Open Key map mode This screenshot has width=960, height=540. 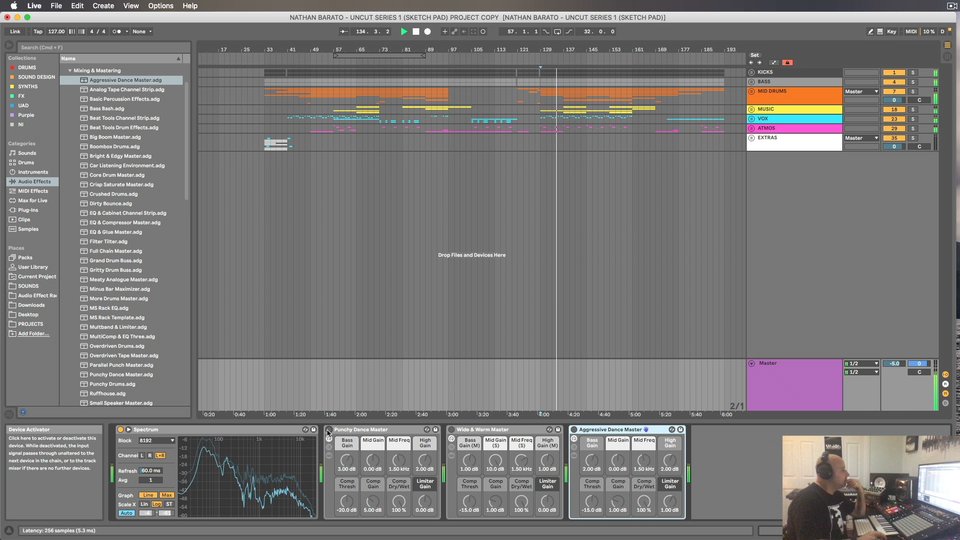pos(891,31)
